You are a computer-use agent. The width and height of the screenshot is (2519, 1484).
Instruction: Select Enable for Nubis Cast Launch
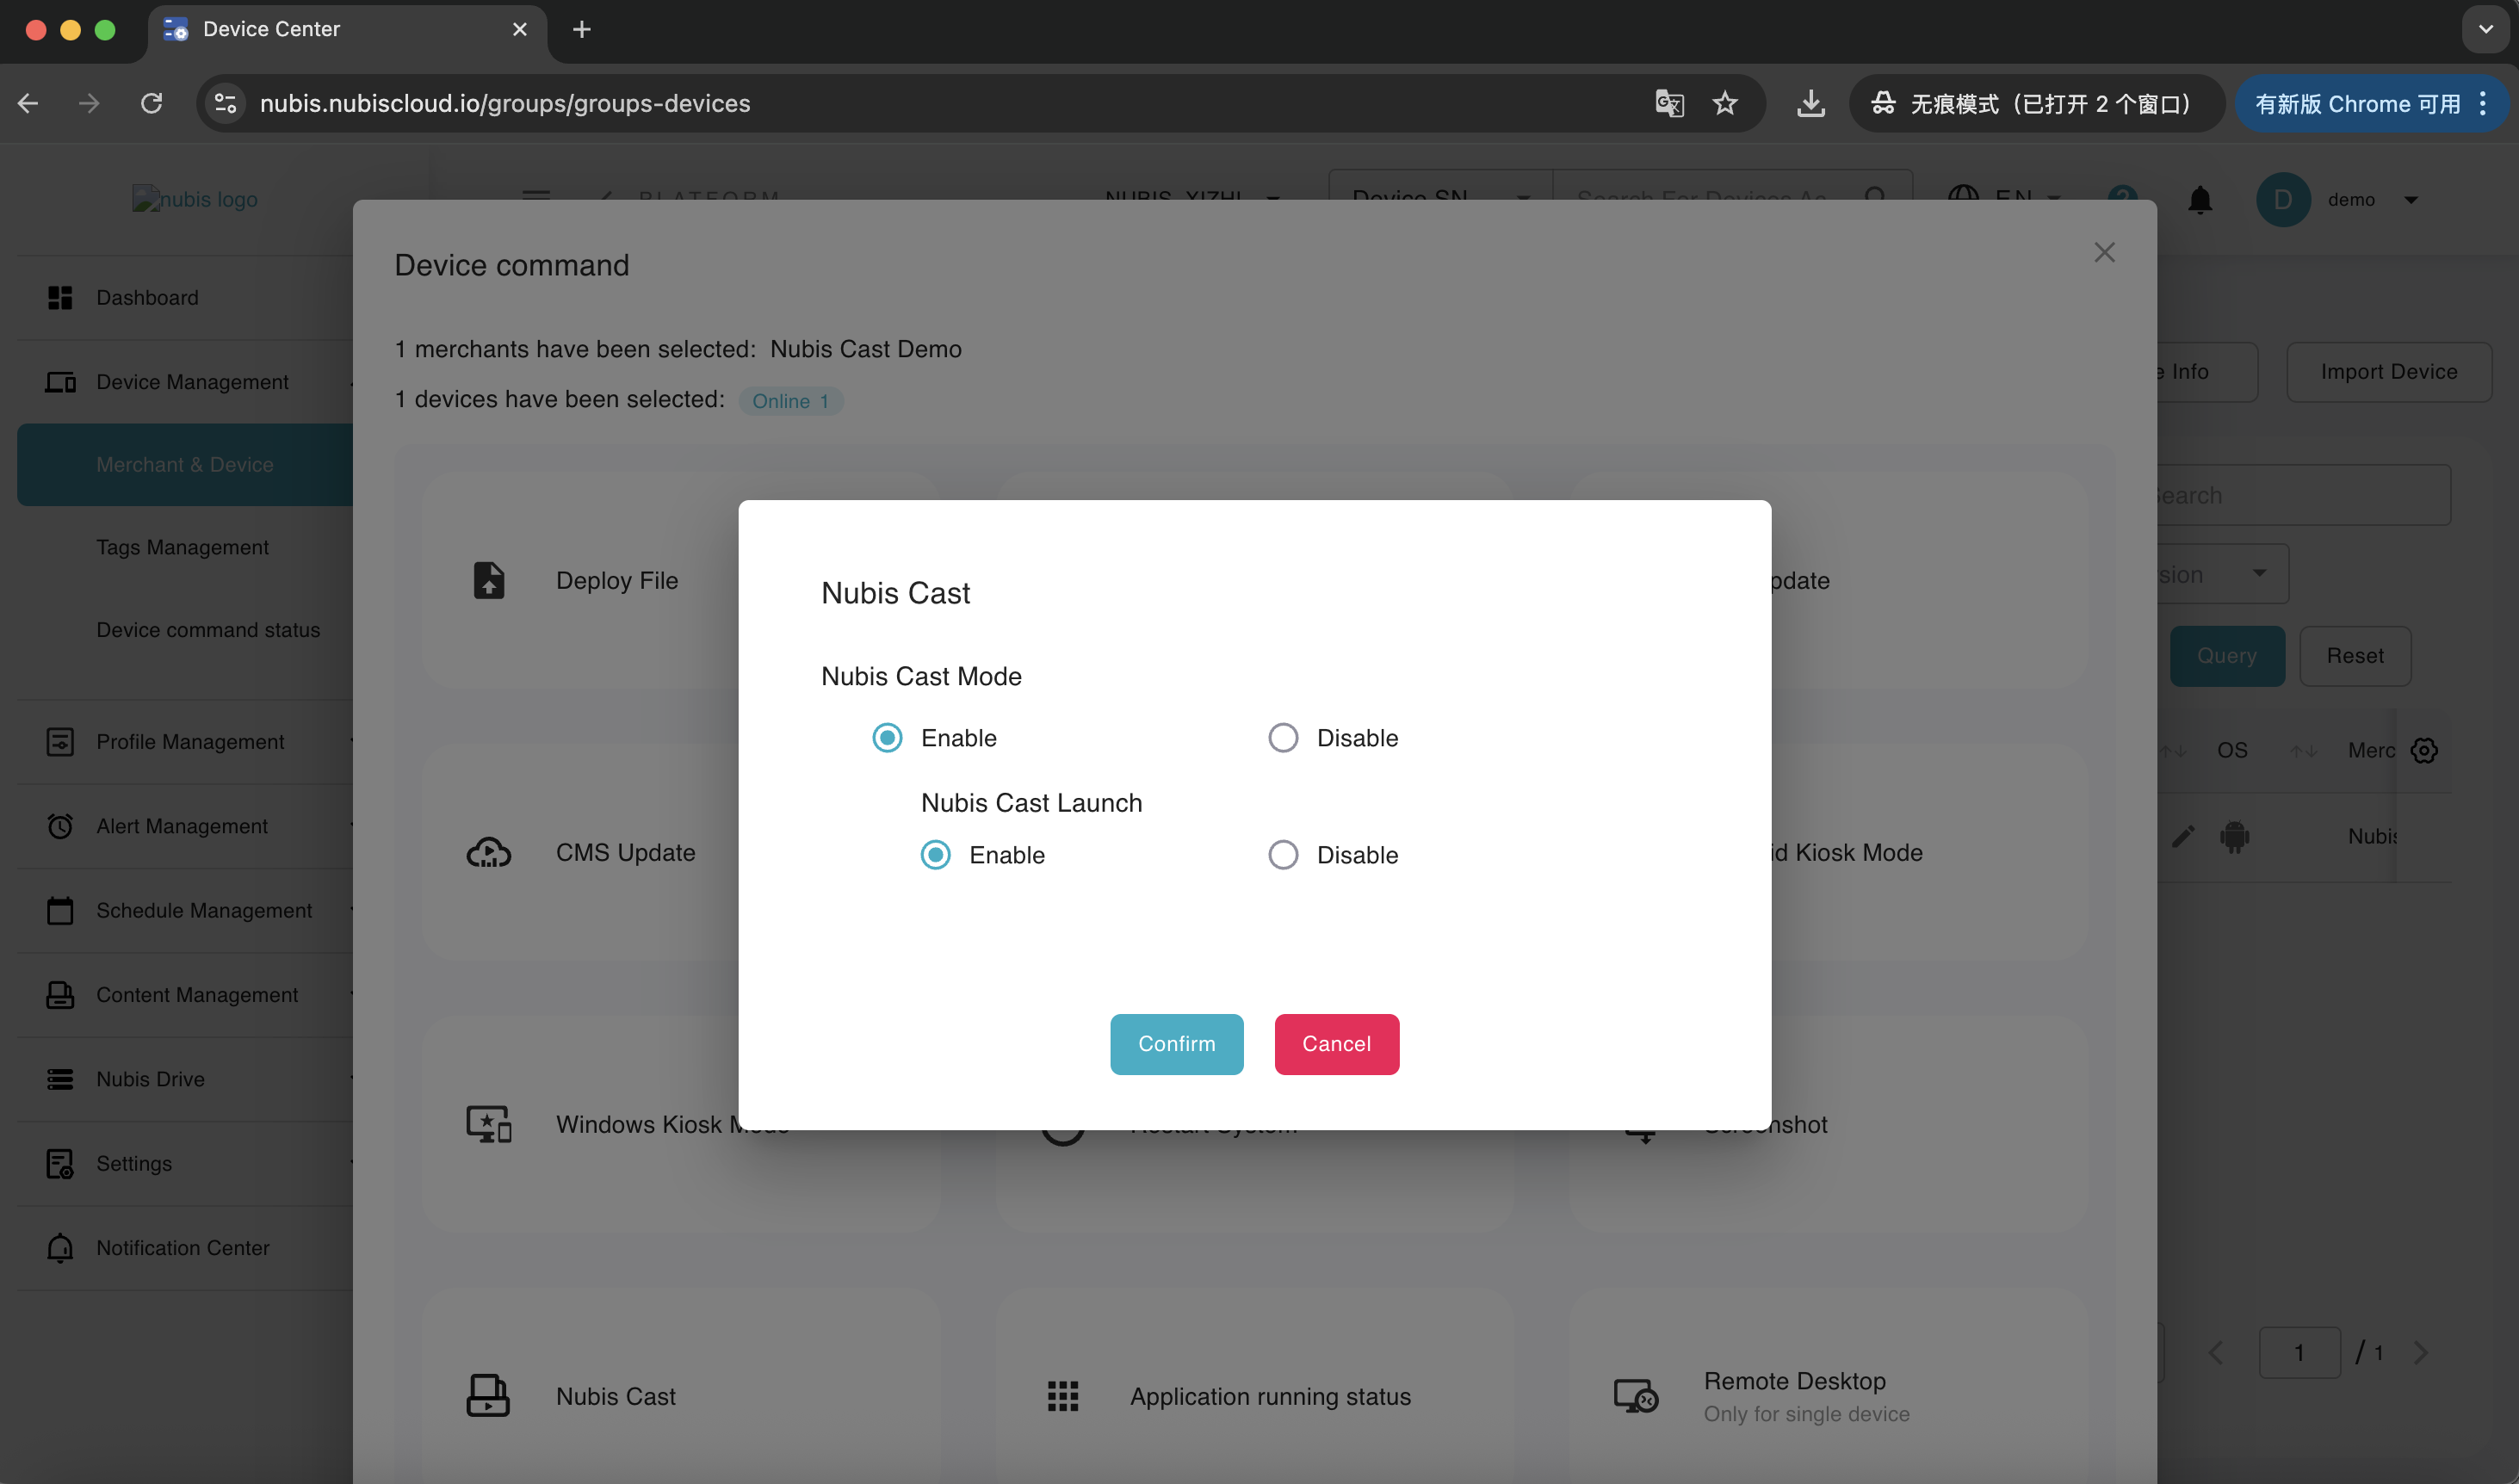(x=936, y=855)
